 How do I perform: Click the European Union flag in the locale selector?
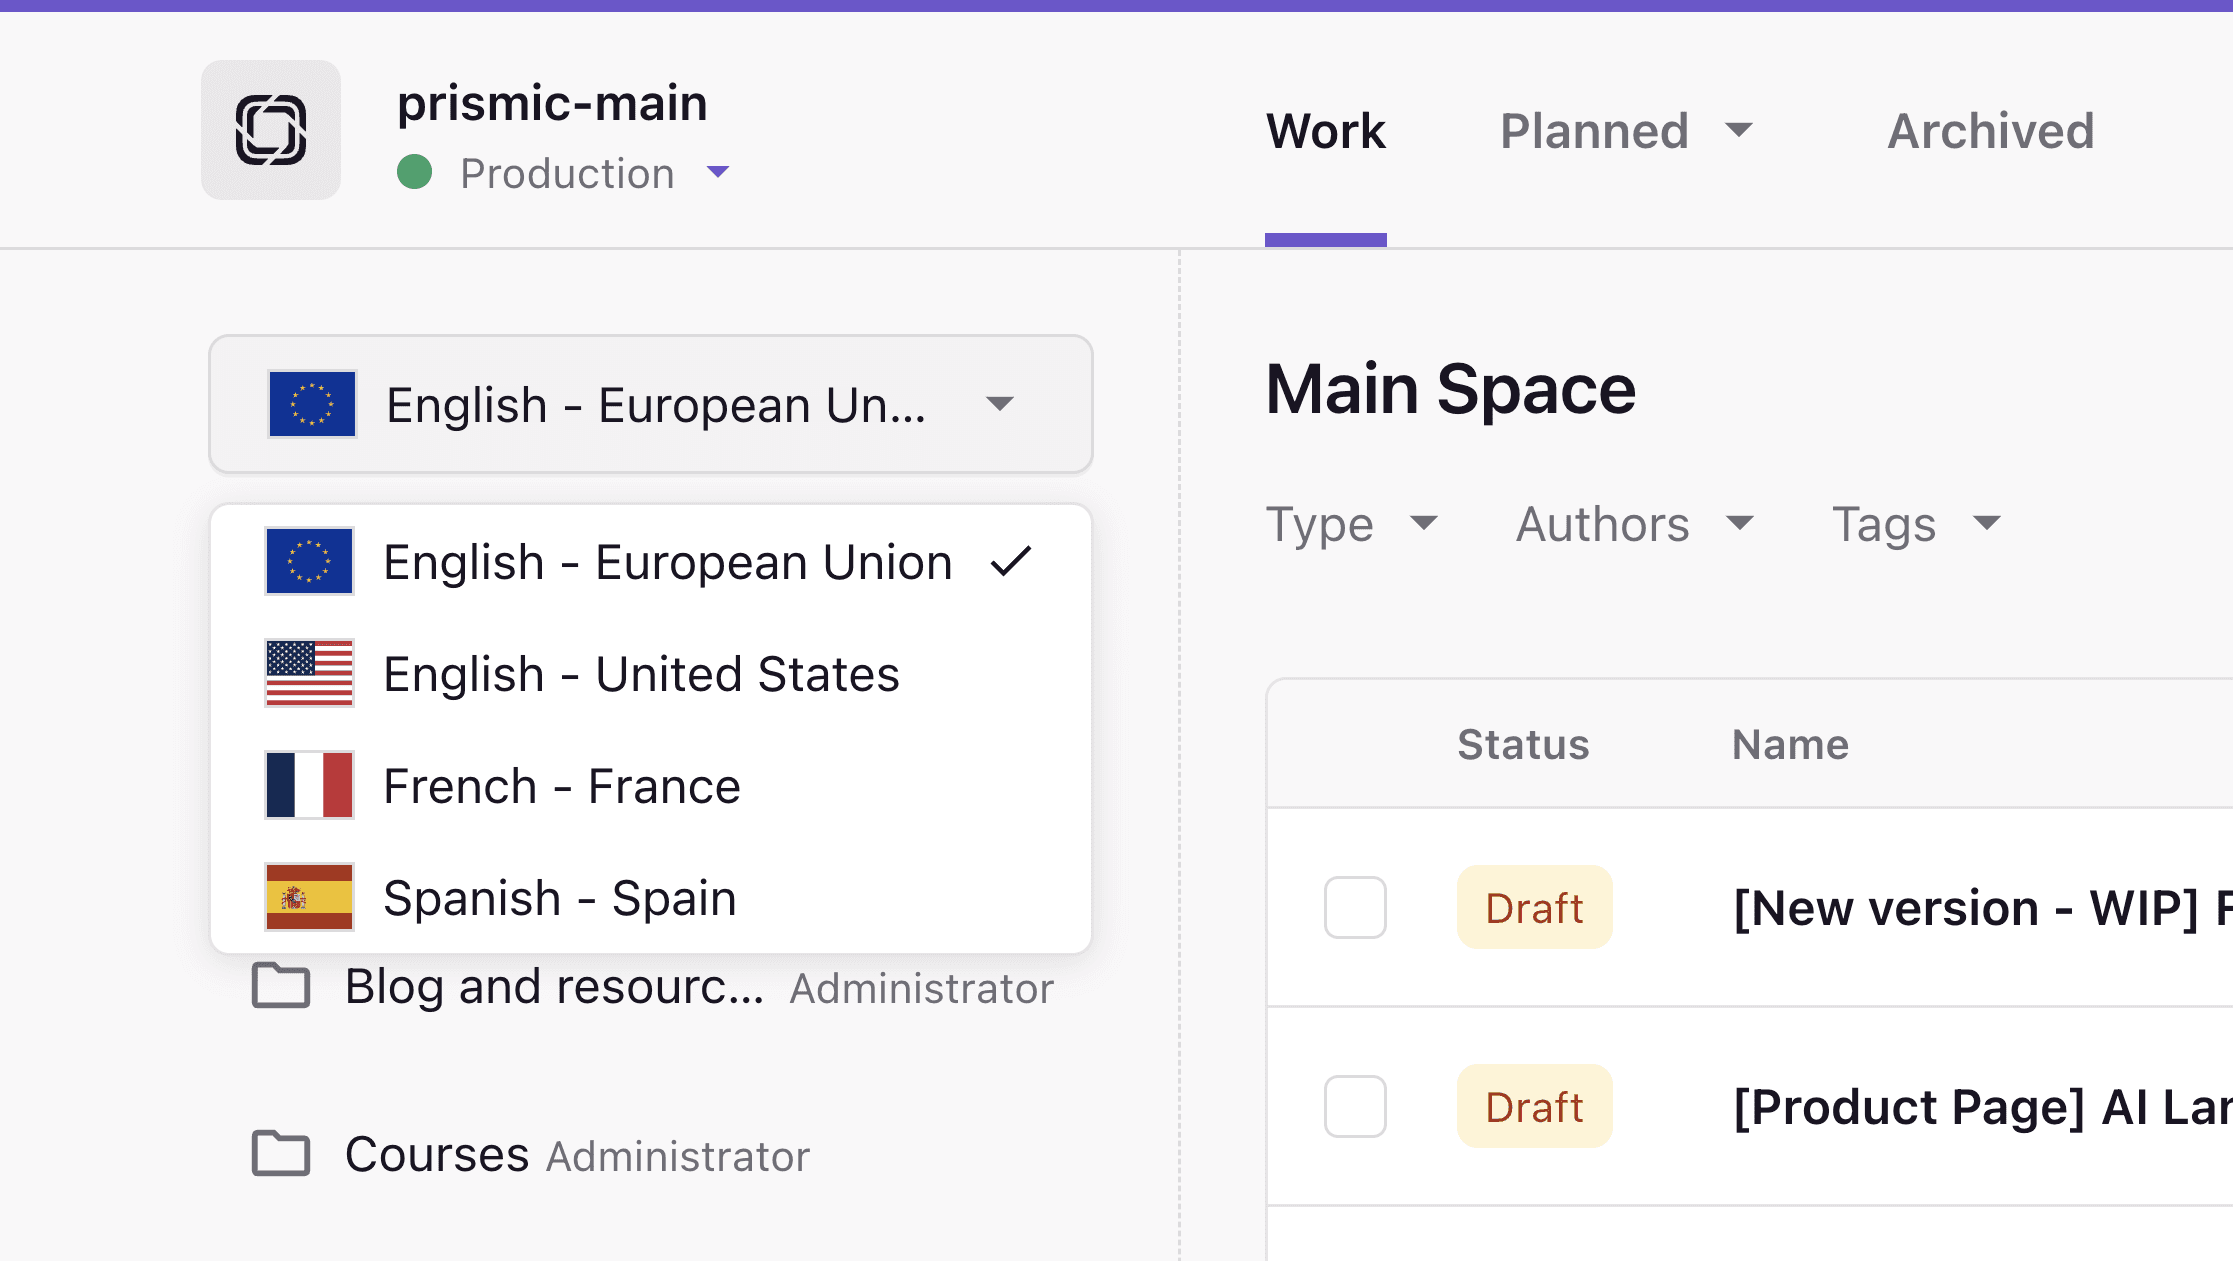click(311, 404)
